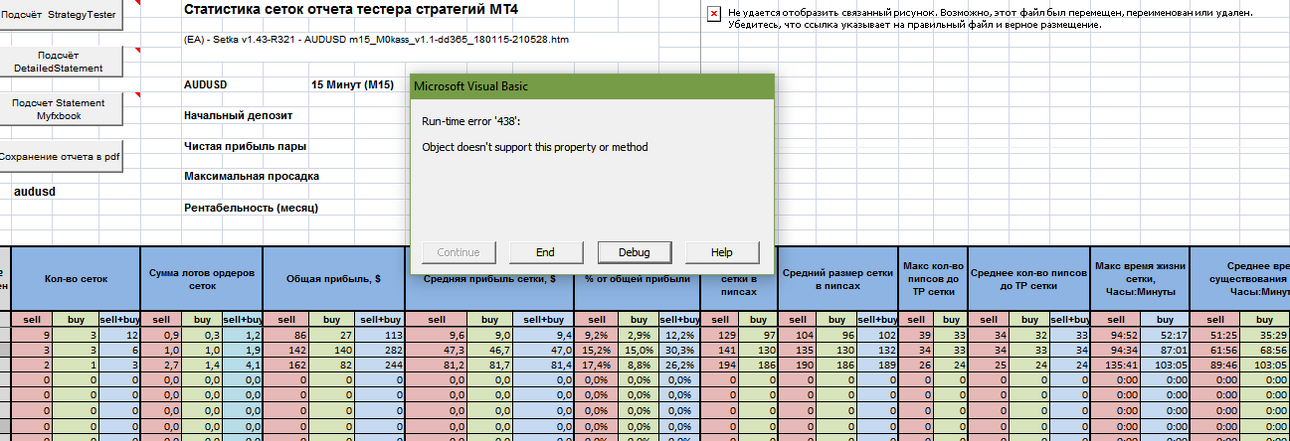1290x441 pixels.
Task: Open Debug from the run-time error dialog
Action: [634, 252]
